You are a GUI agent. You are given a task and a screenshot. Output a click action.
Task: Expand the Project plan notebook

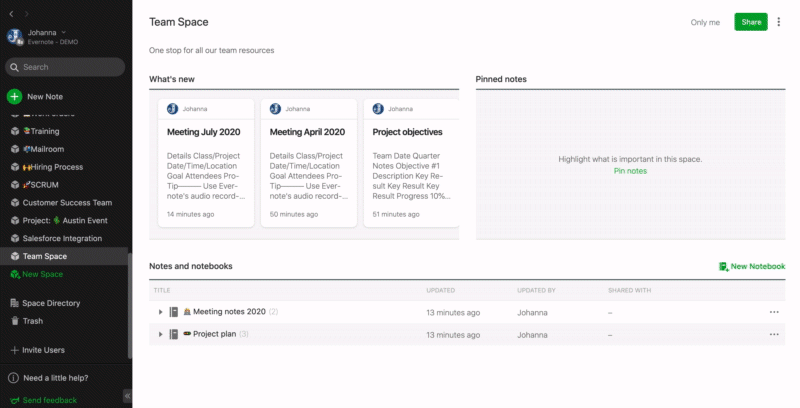[x=160, y=334]
